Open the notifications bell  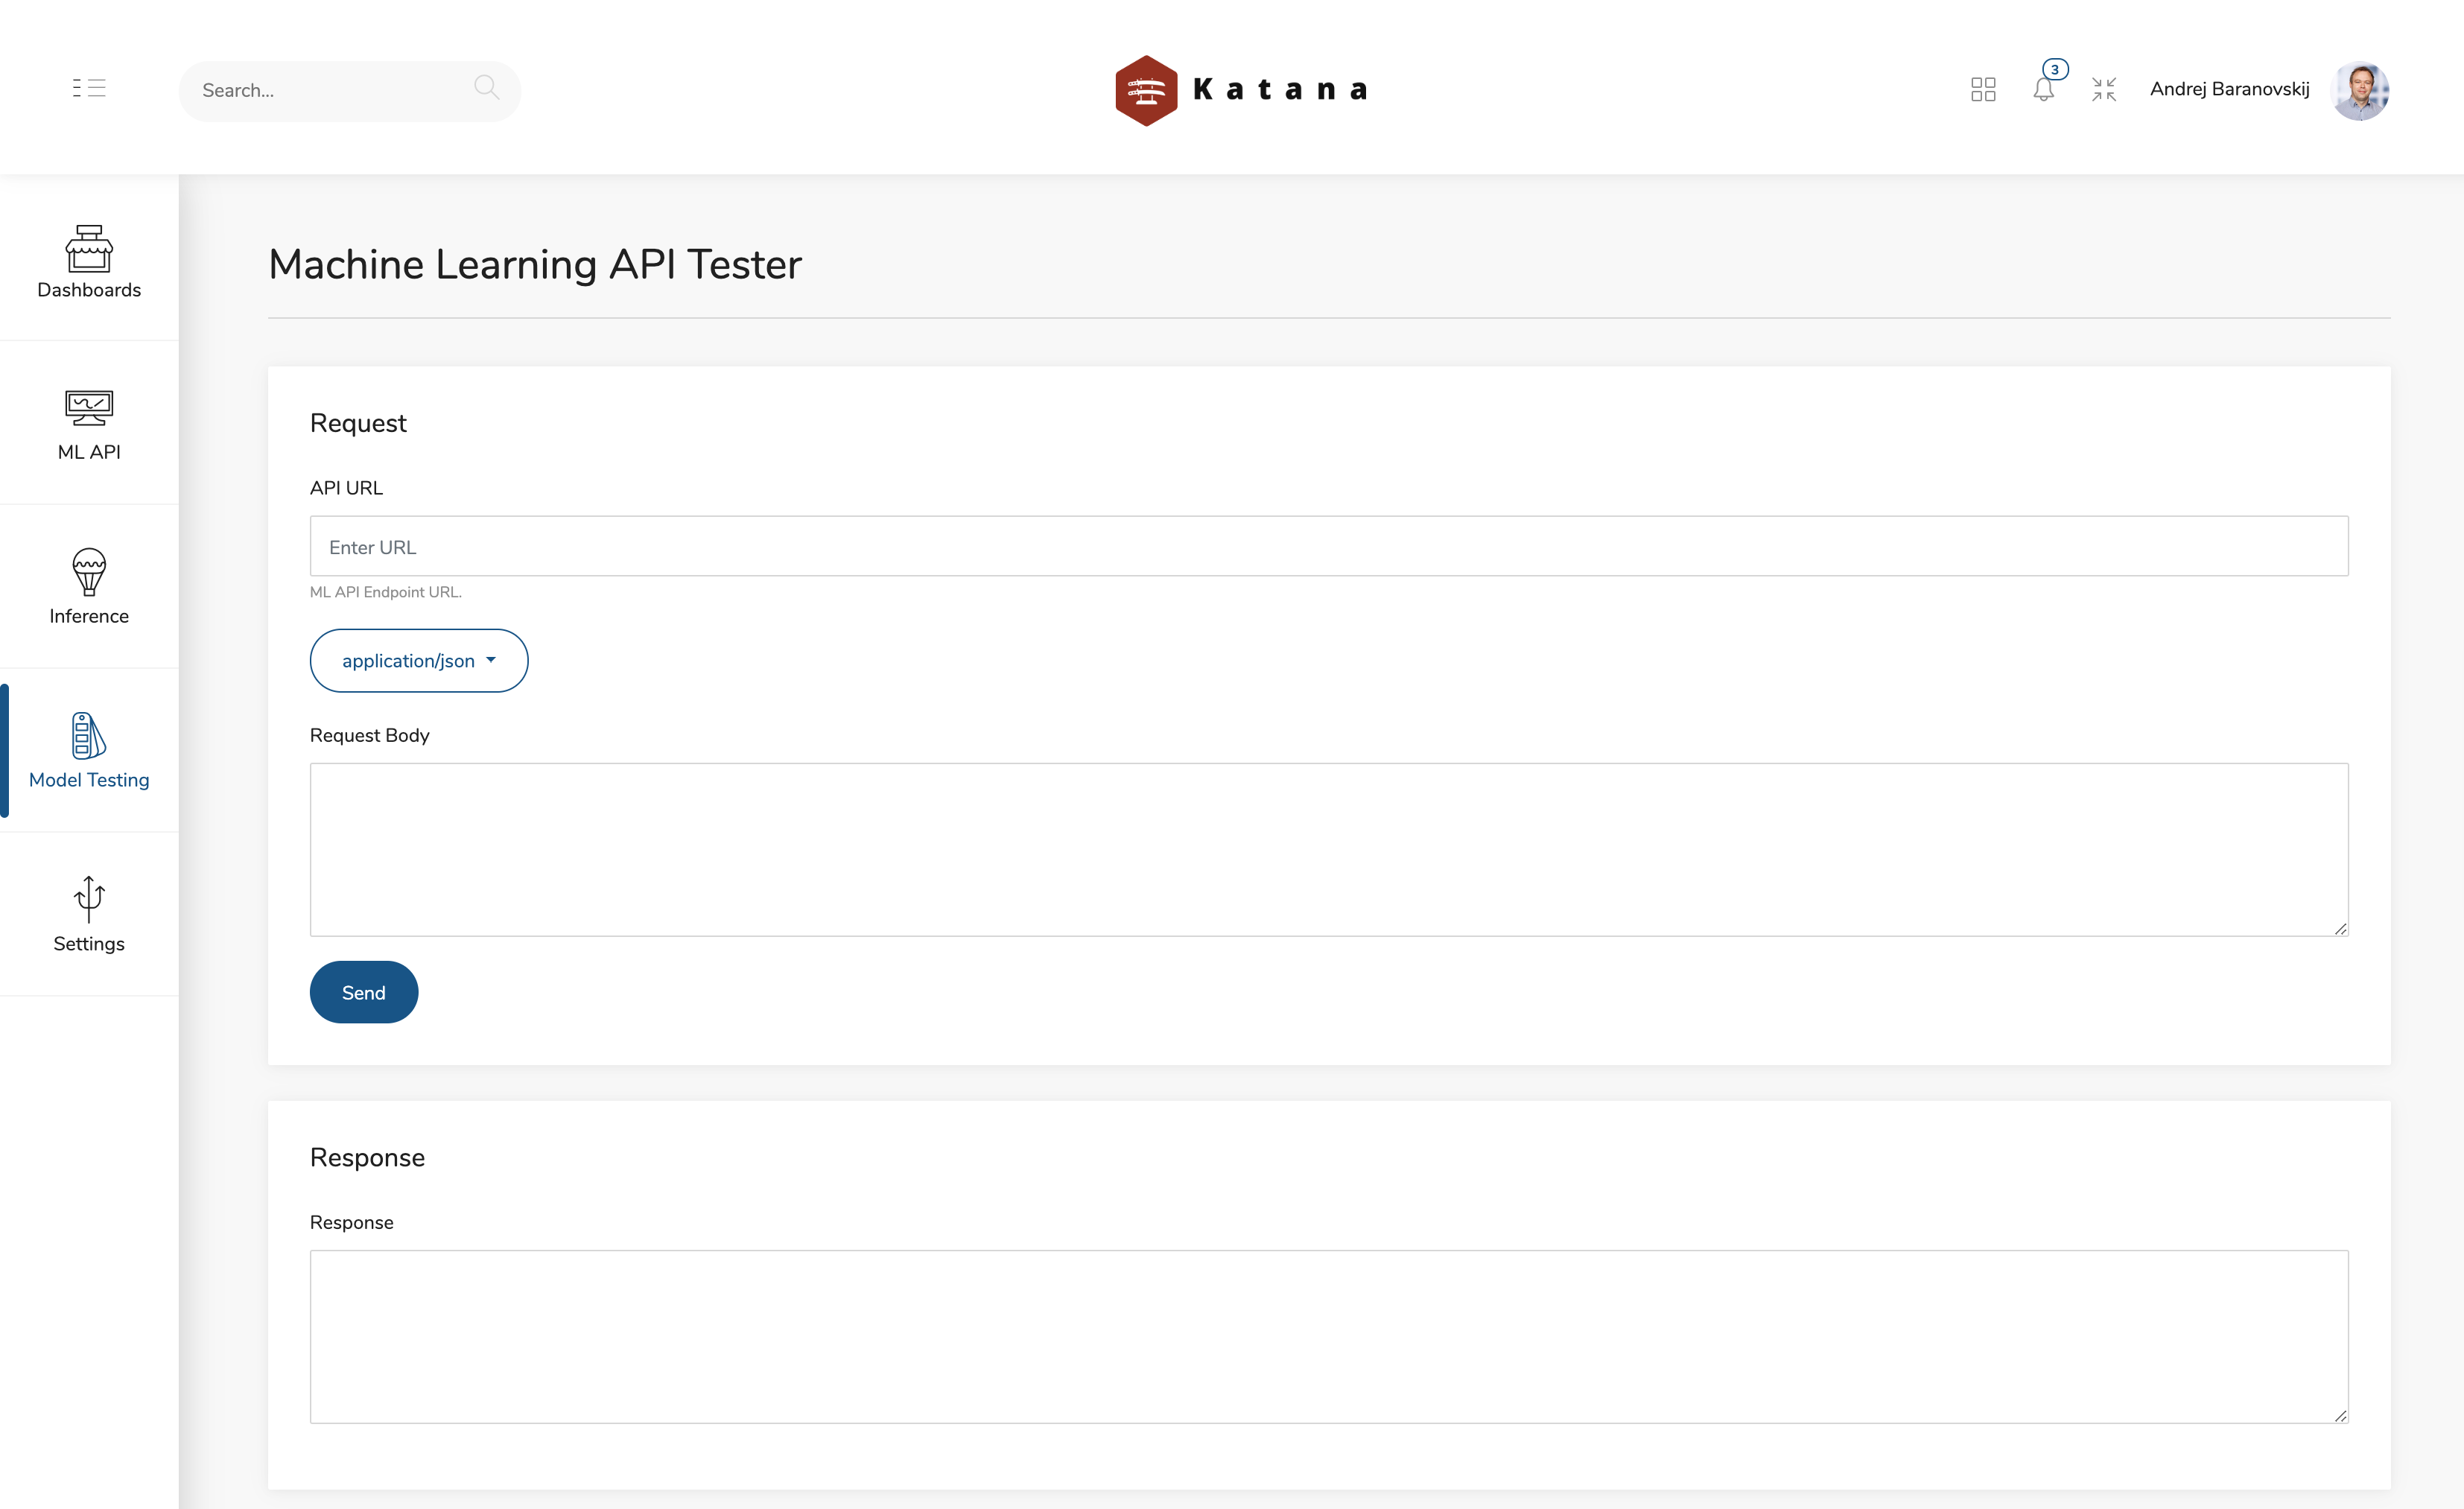(2043, 89)
